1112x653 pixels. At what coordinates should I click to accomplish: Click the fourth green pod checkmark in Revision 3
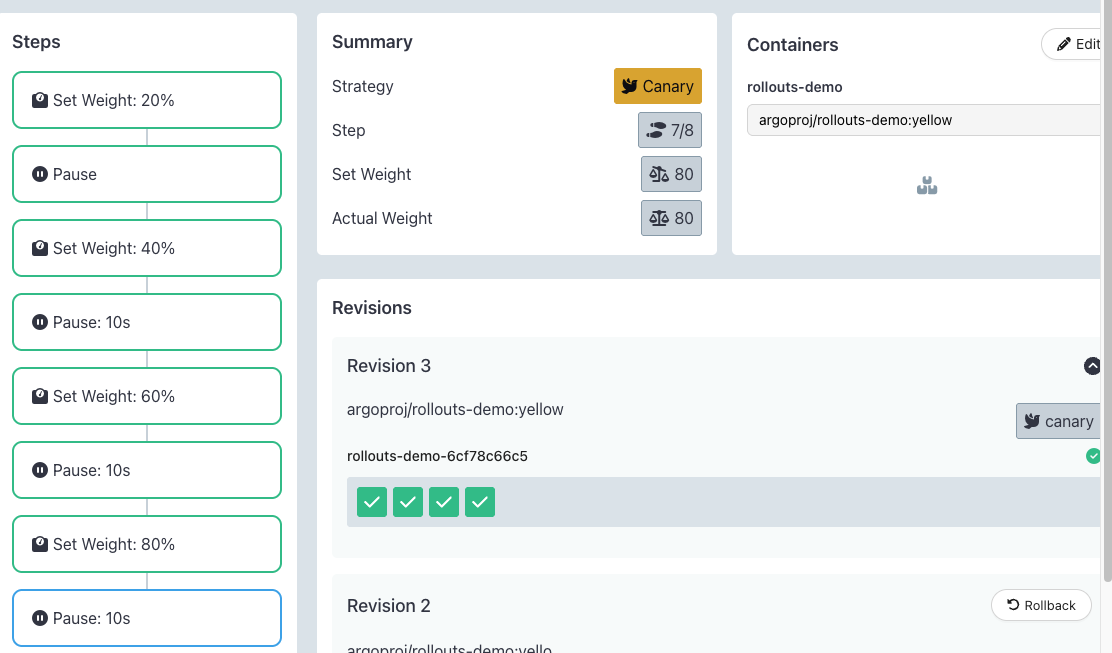tap(480, 502)
